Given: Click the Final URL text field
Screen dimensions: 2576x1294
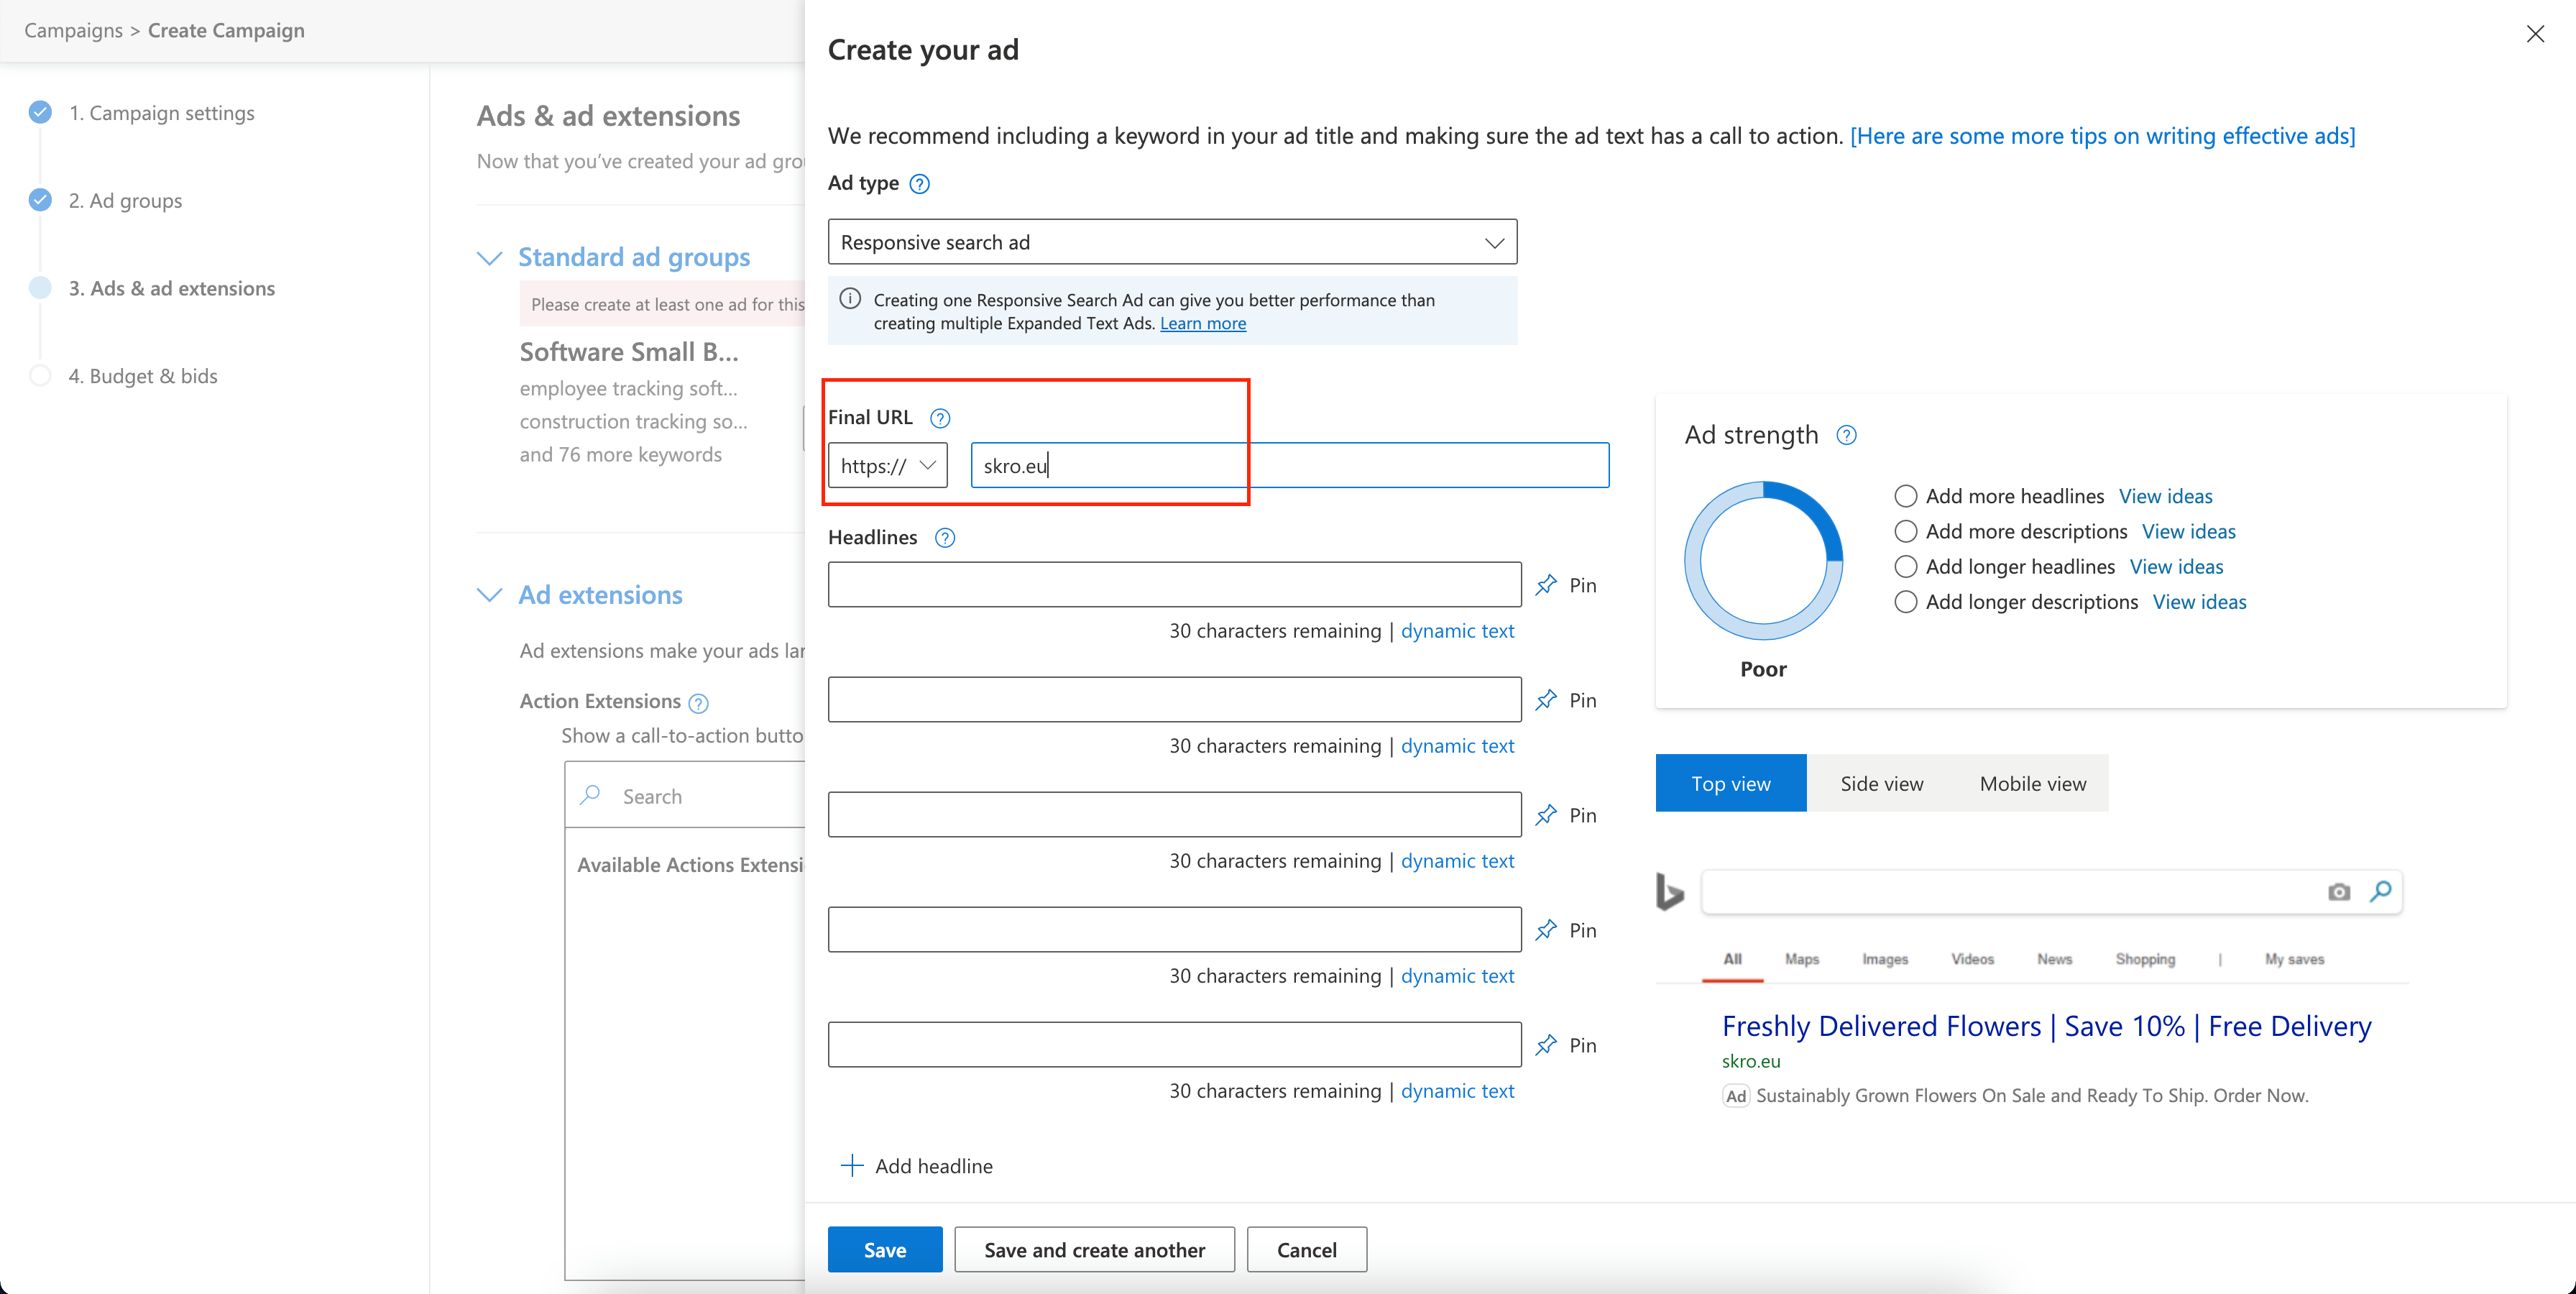Looking at the screenshot, I should pos(1289,466).
